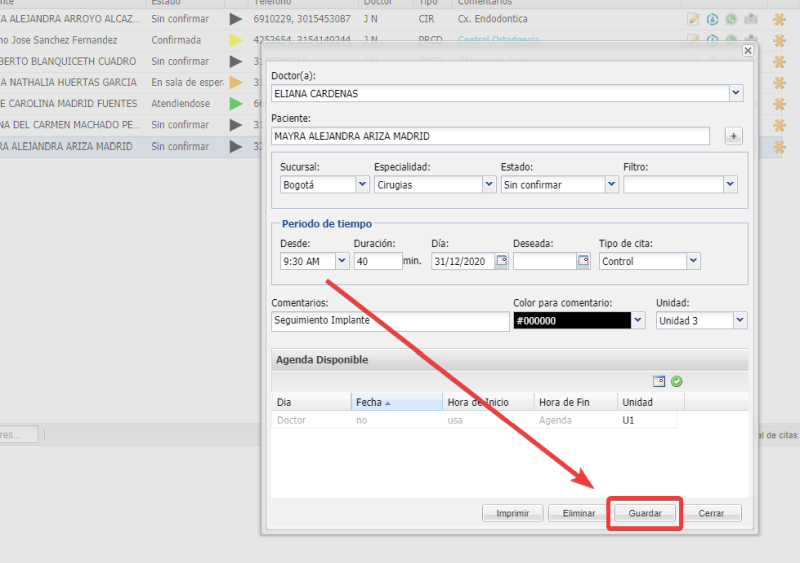Click the Atendiendose status cell
The width and height of the screenshot is (800, 563).
pos(181,104)
